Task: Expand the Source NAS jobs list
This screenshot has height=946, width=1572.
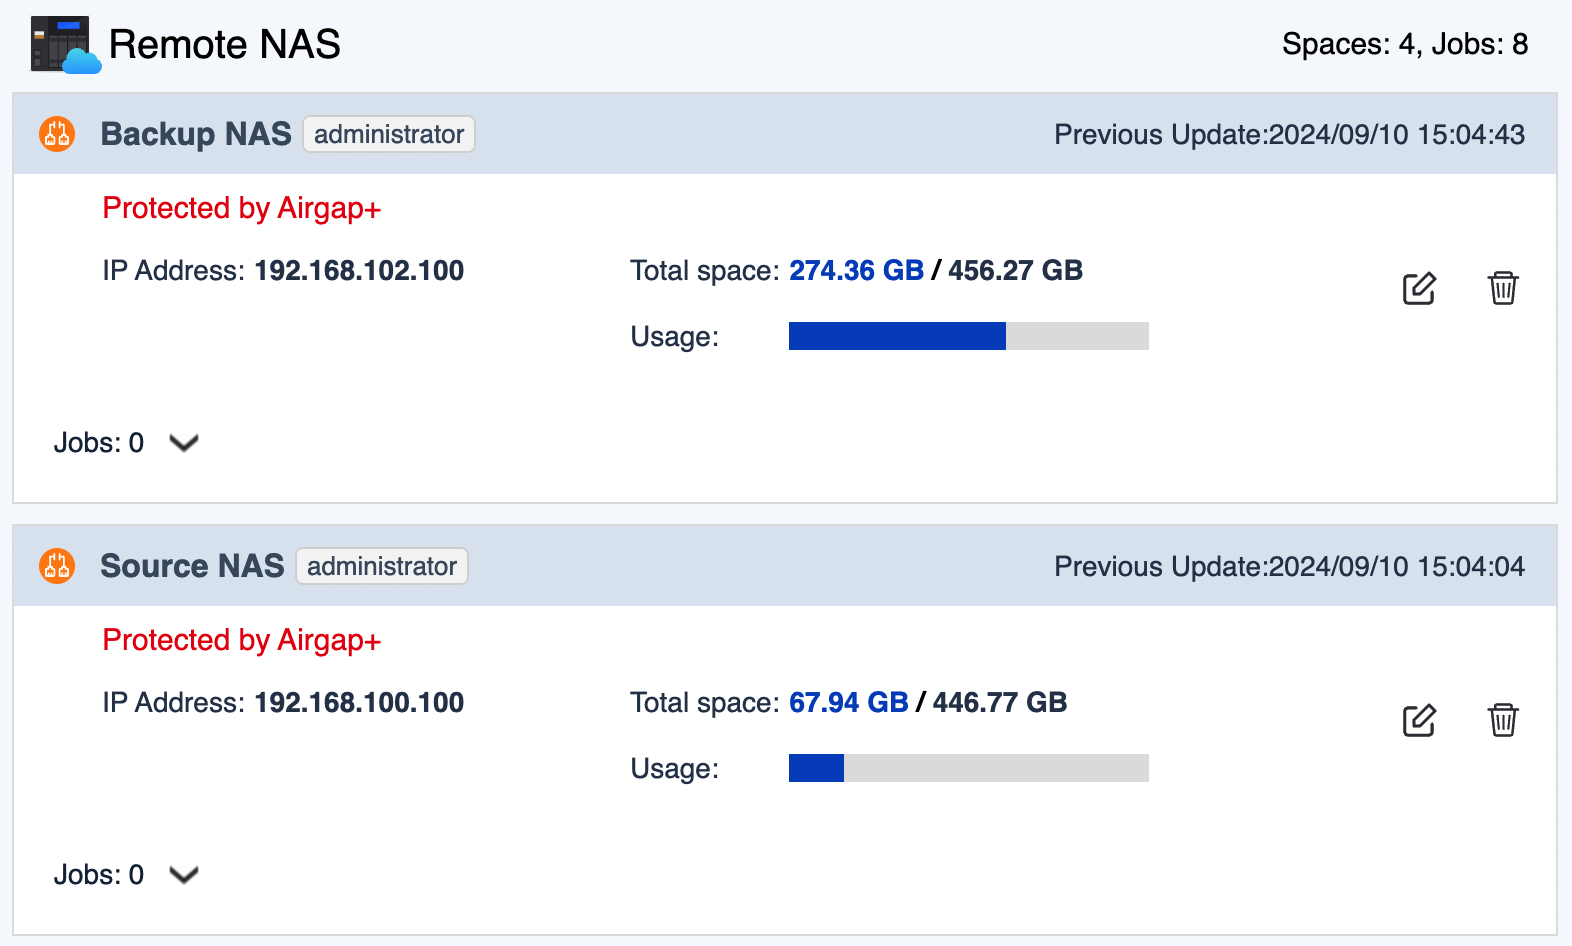Action: click(x=184, y=875)
